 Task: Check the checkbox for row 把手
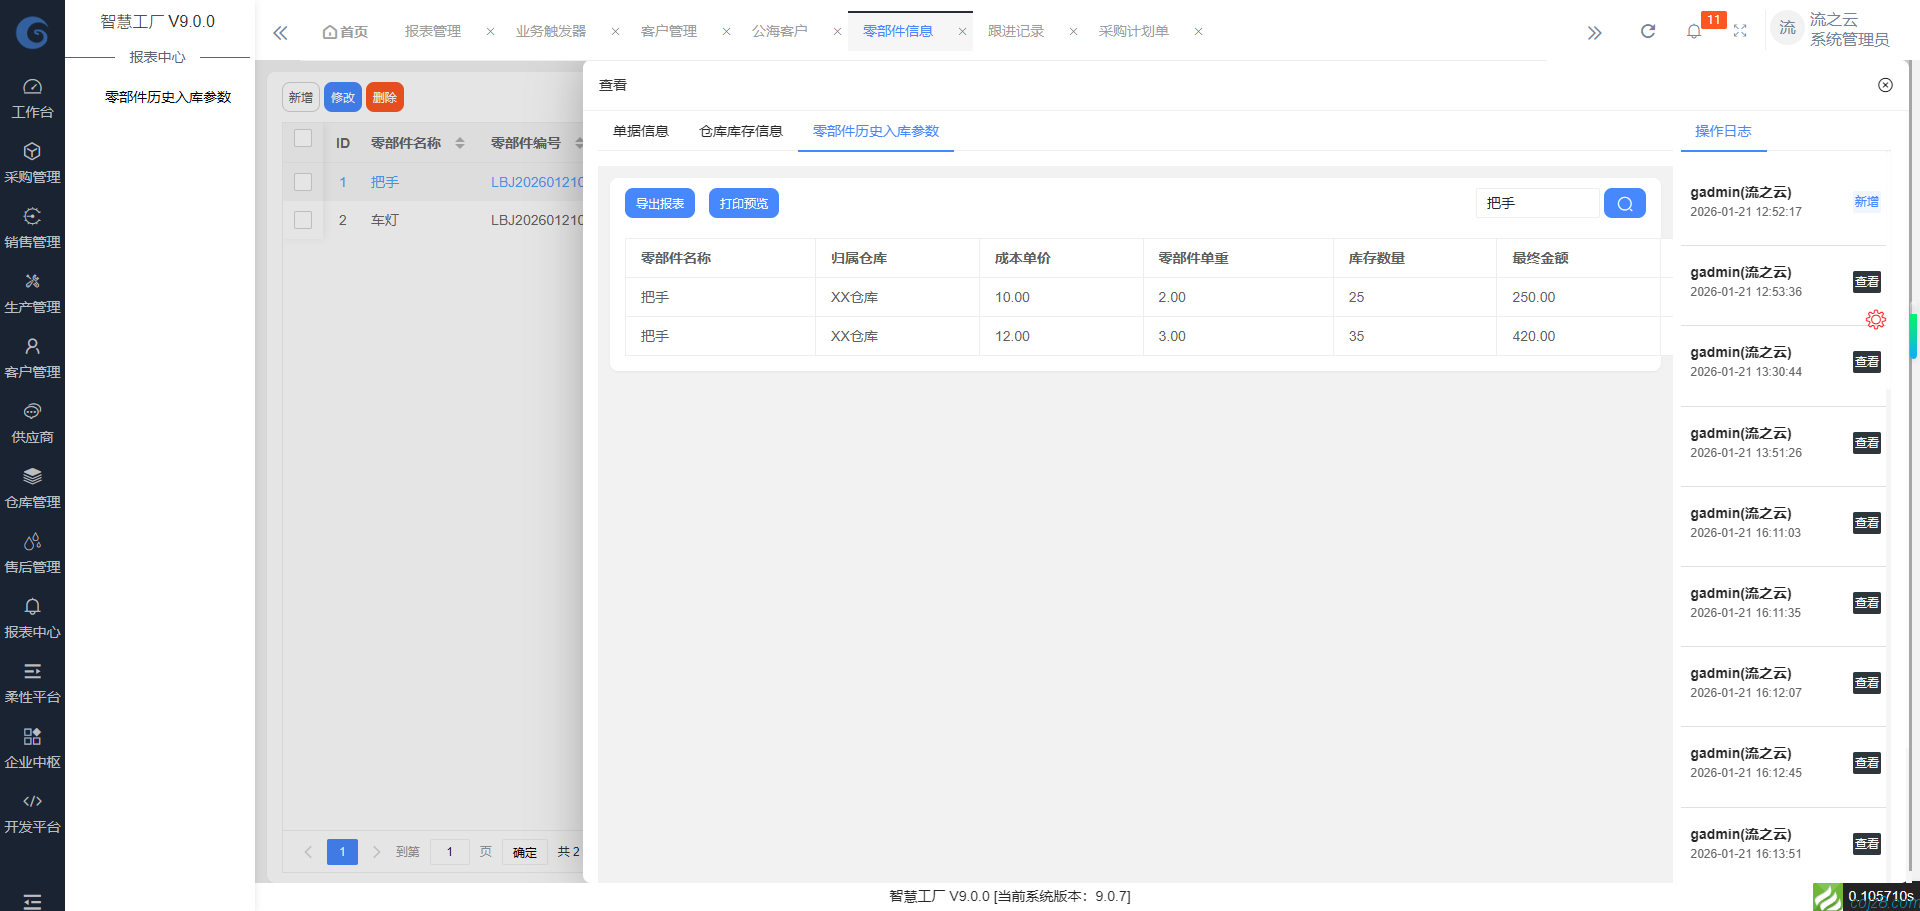303,182
